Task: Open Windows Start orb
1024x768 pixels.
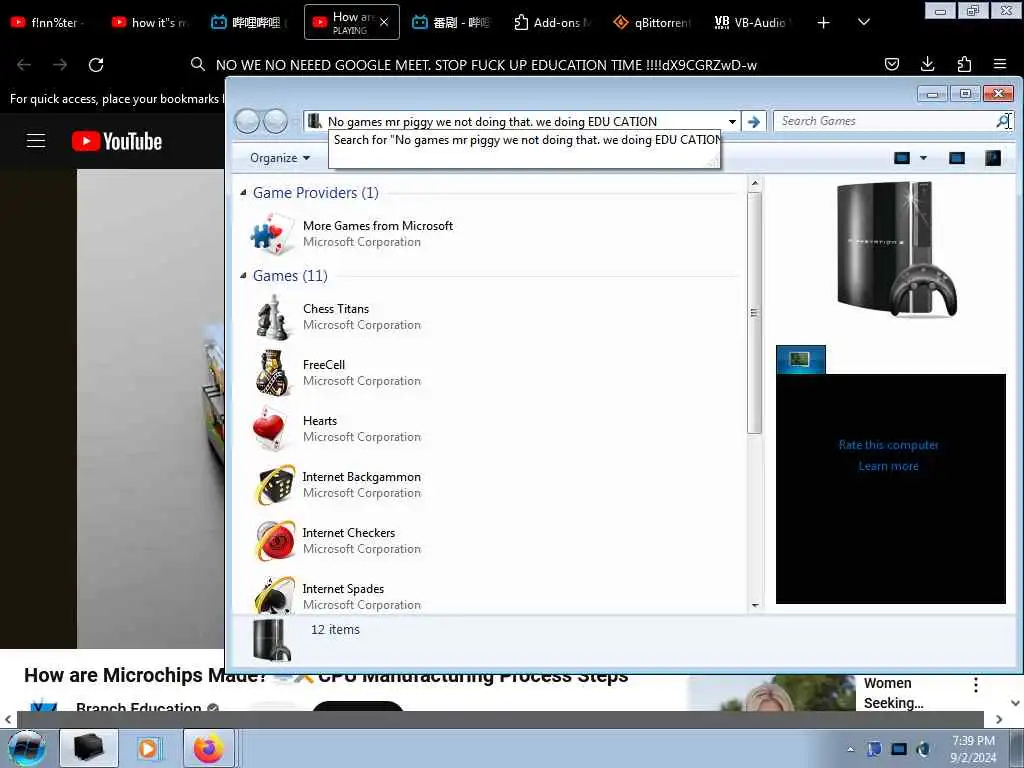Action: (27, 748)
